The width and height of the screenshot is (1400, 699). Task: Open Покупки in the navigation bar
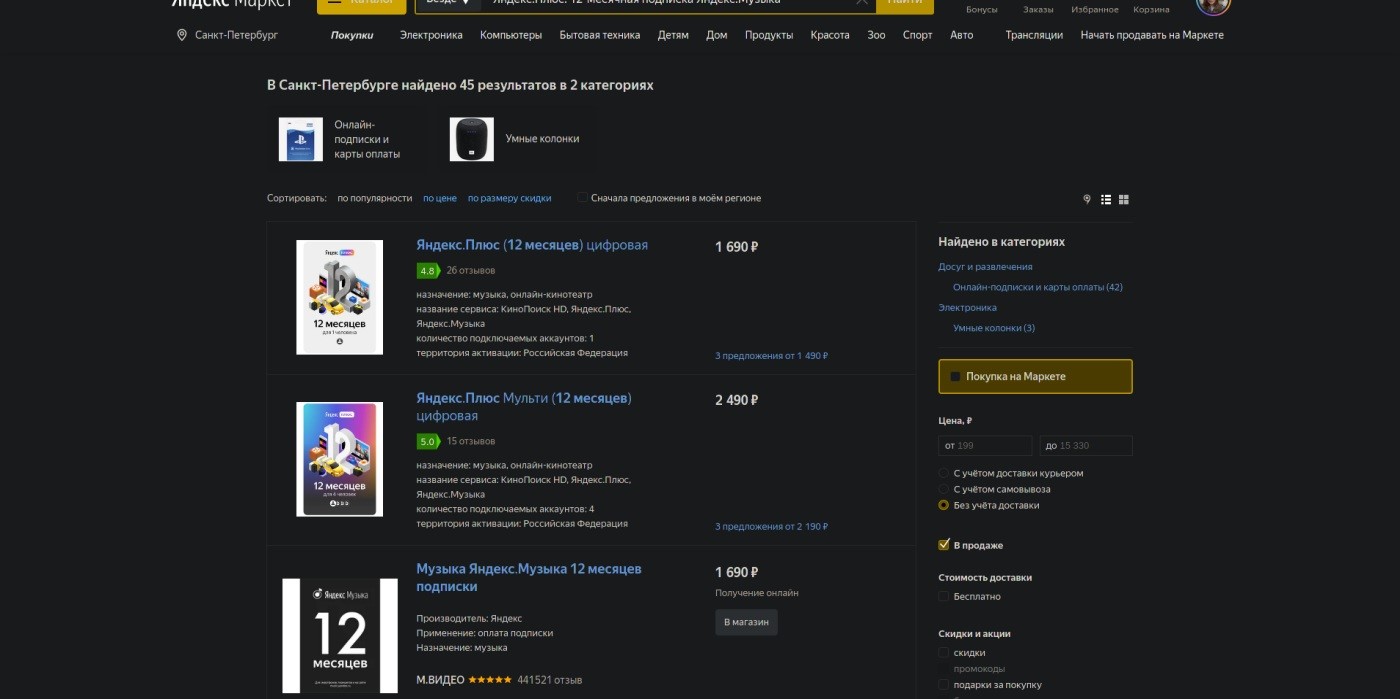pyautogui.click(x=352, y=35)
